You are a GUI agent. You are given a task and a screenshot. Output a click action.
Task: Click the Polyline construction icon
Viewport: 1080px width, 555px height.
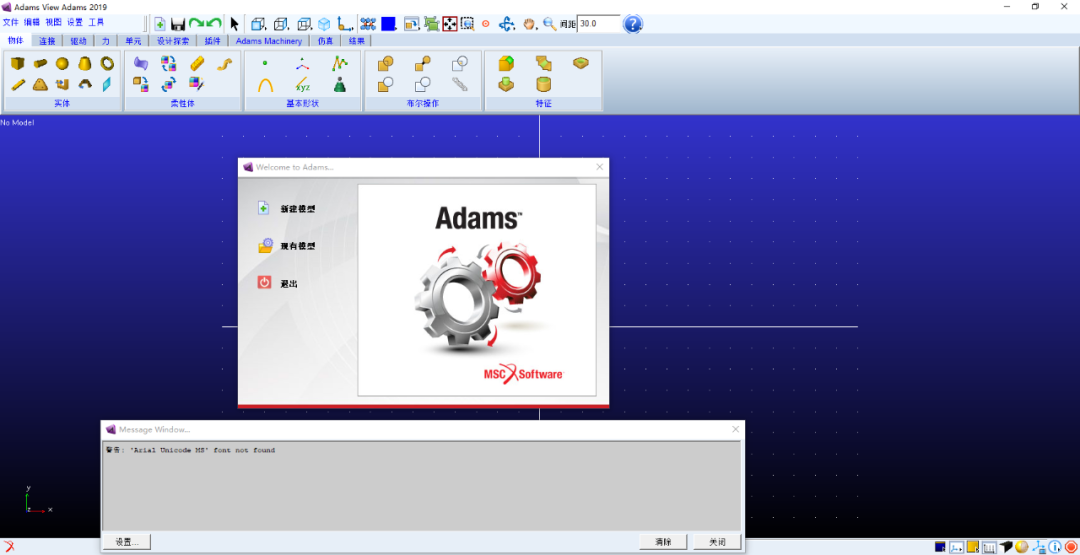pyautogui.click(x=339, y=63)
